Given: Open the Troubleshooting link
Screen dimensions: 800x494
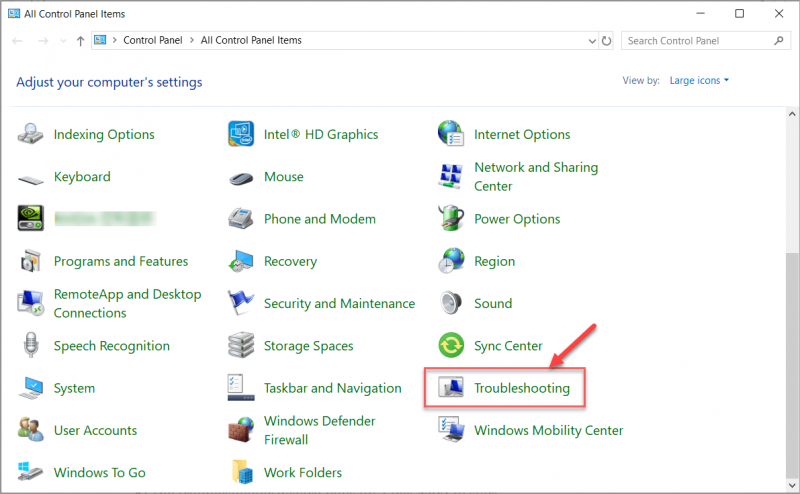Looking at the screenshot, I should pos(522,388).
